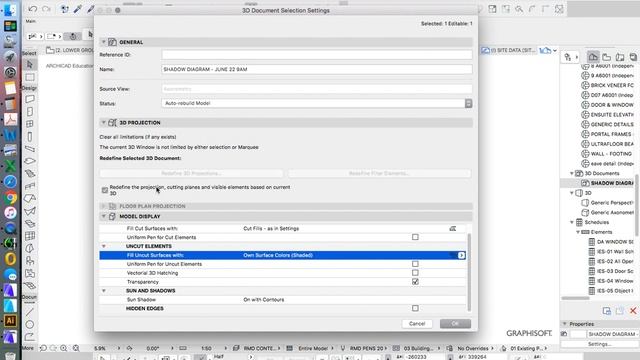
Task: Expand the FLOOR PLAN PROJECTION panel
Action: (x=104, y=206)
